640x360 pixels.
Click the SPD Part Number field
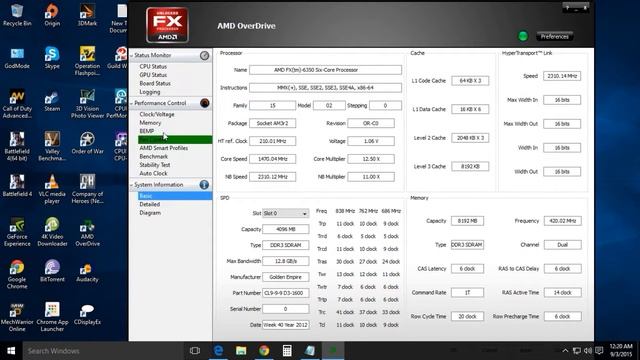tap(285, 293)
